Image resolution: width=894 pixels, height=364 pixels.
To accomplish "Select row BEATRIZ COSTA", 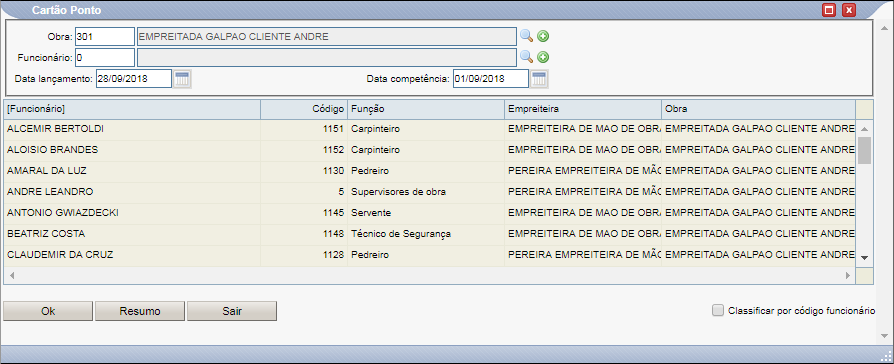I will [430, 234].
